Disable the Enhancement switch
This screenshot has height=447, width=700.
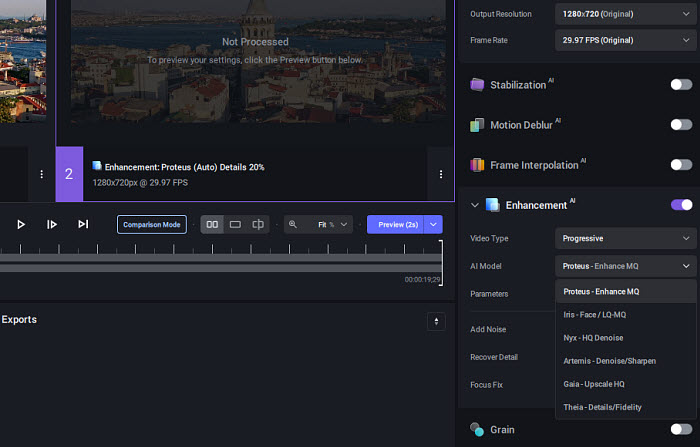pyautogui.click(x=681, y=205)
